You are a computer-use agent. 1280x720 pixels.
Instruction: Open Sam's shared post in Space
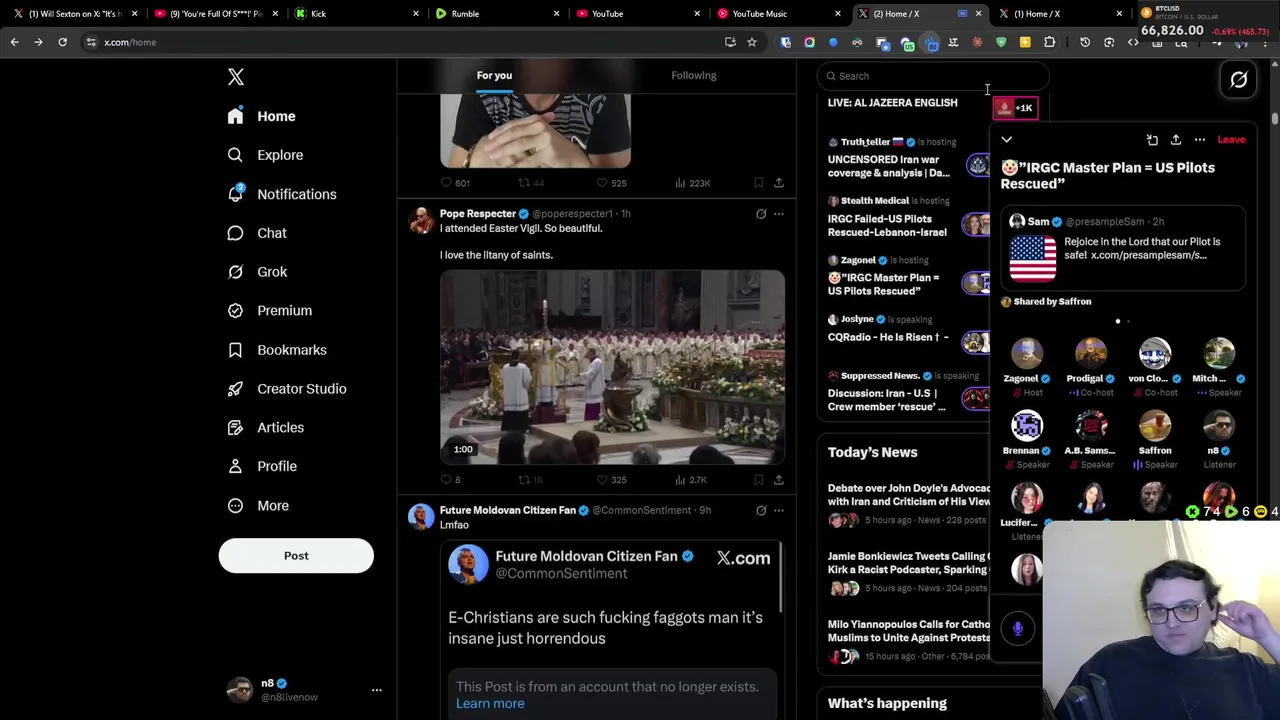click(x=1122, y=248)
